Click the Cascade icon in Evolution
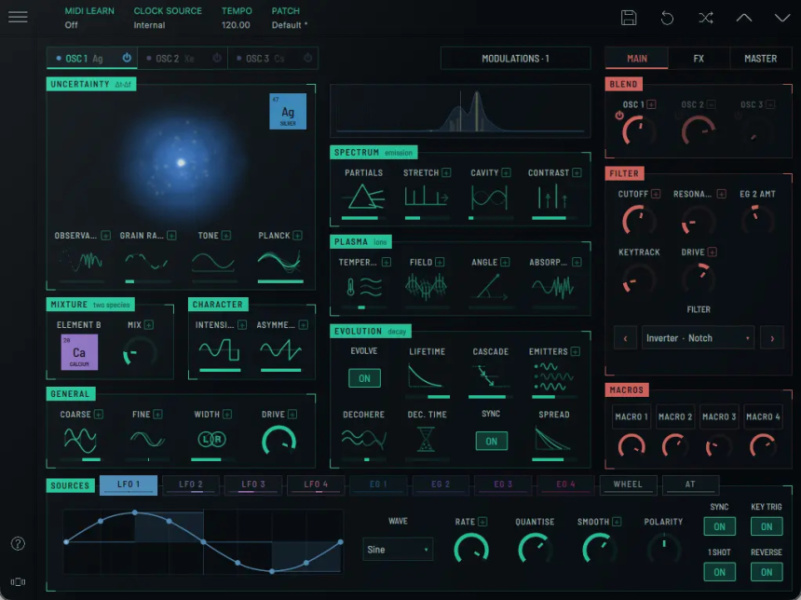801x600 pixels. [x=488, y=376]
